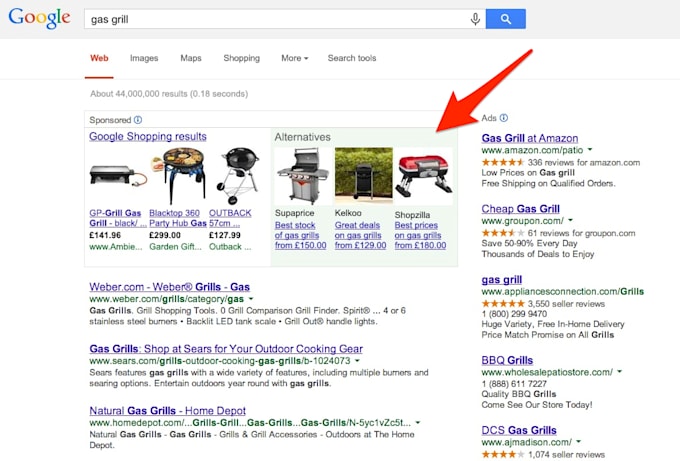Expand dropdown arrow next to weber.com URL

pyautogui.click(x=251, y=299)
